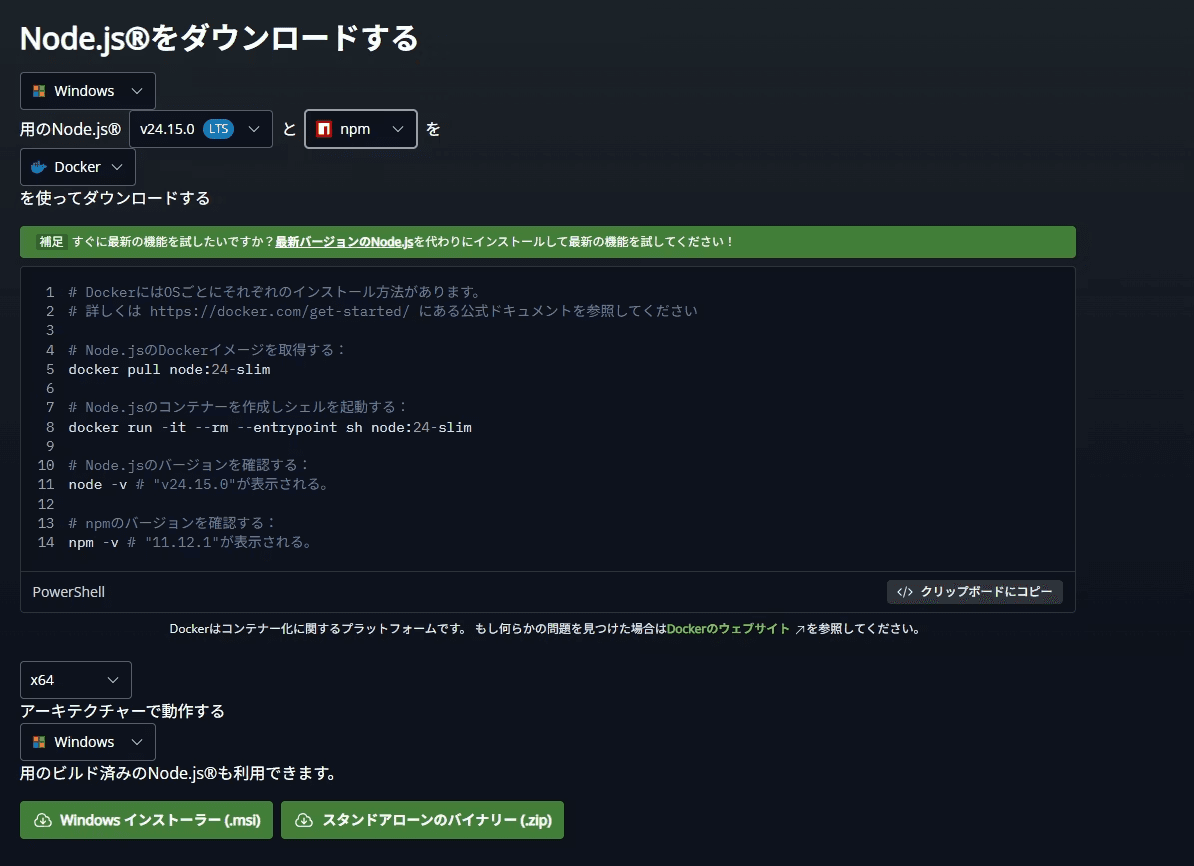1194x866 pixels.
Task: Click download cloud icon on .msi button
Action: click(x=43, y=820)
